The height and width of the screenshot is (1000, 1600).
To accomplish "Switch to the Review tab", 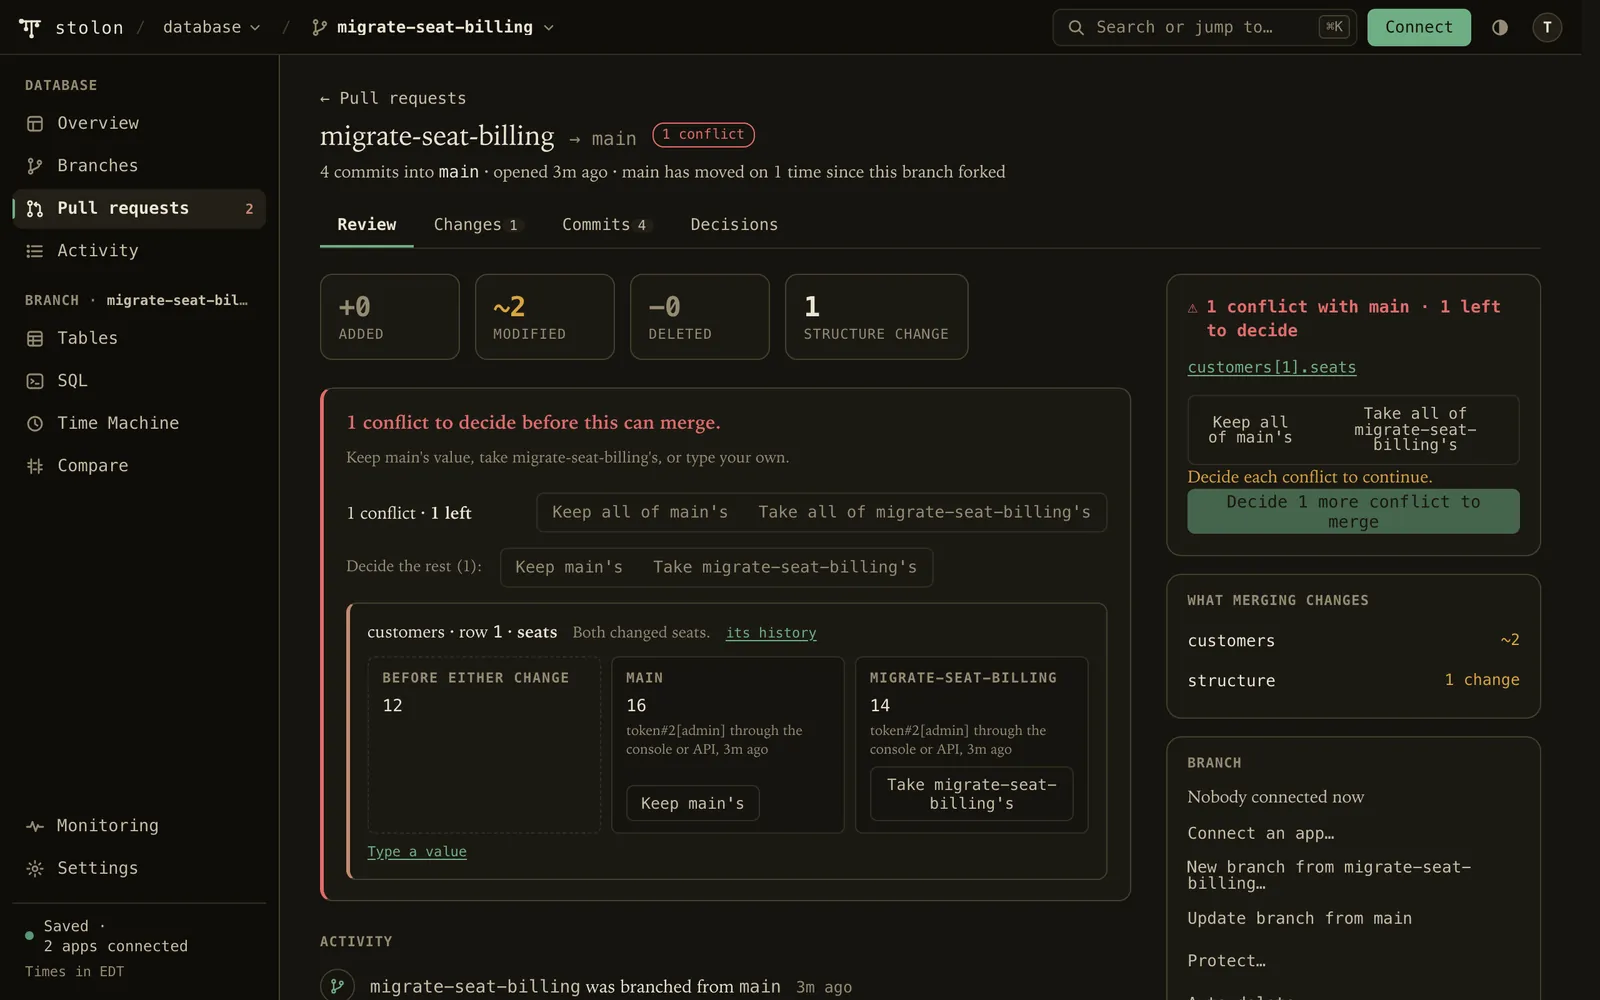I will 367,225.
